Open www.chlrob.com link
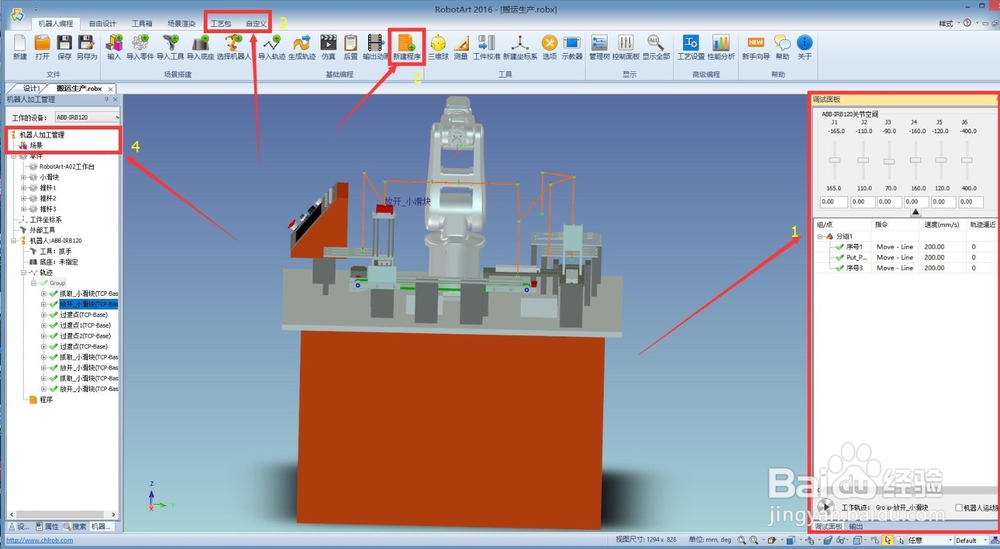Image resolution: width=1000 pixels, height=549 pixels. [40, 540]
